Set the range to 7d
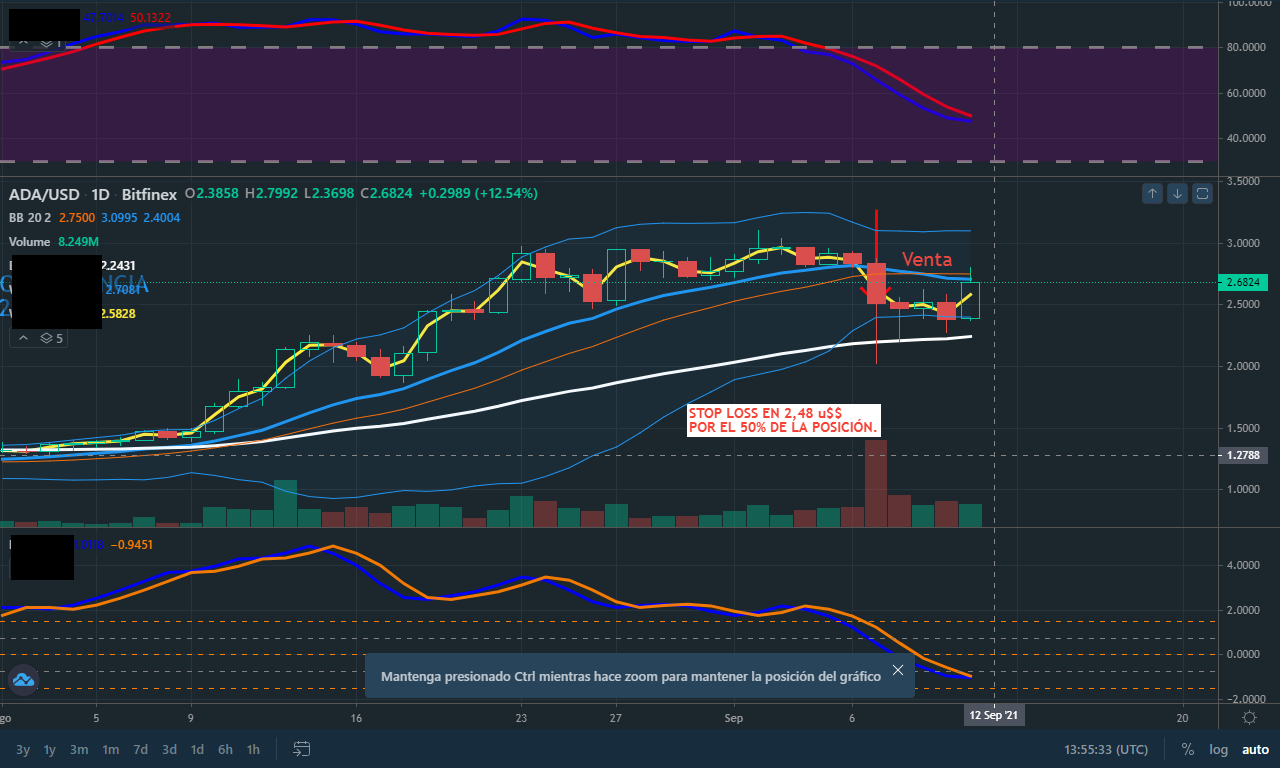1280x768 pixels. pos(141,749)
